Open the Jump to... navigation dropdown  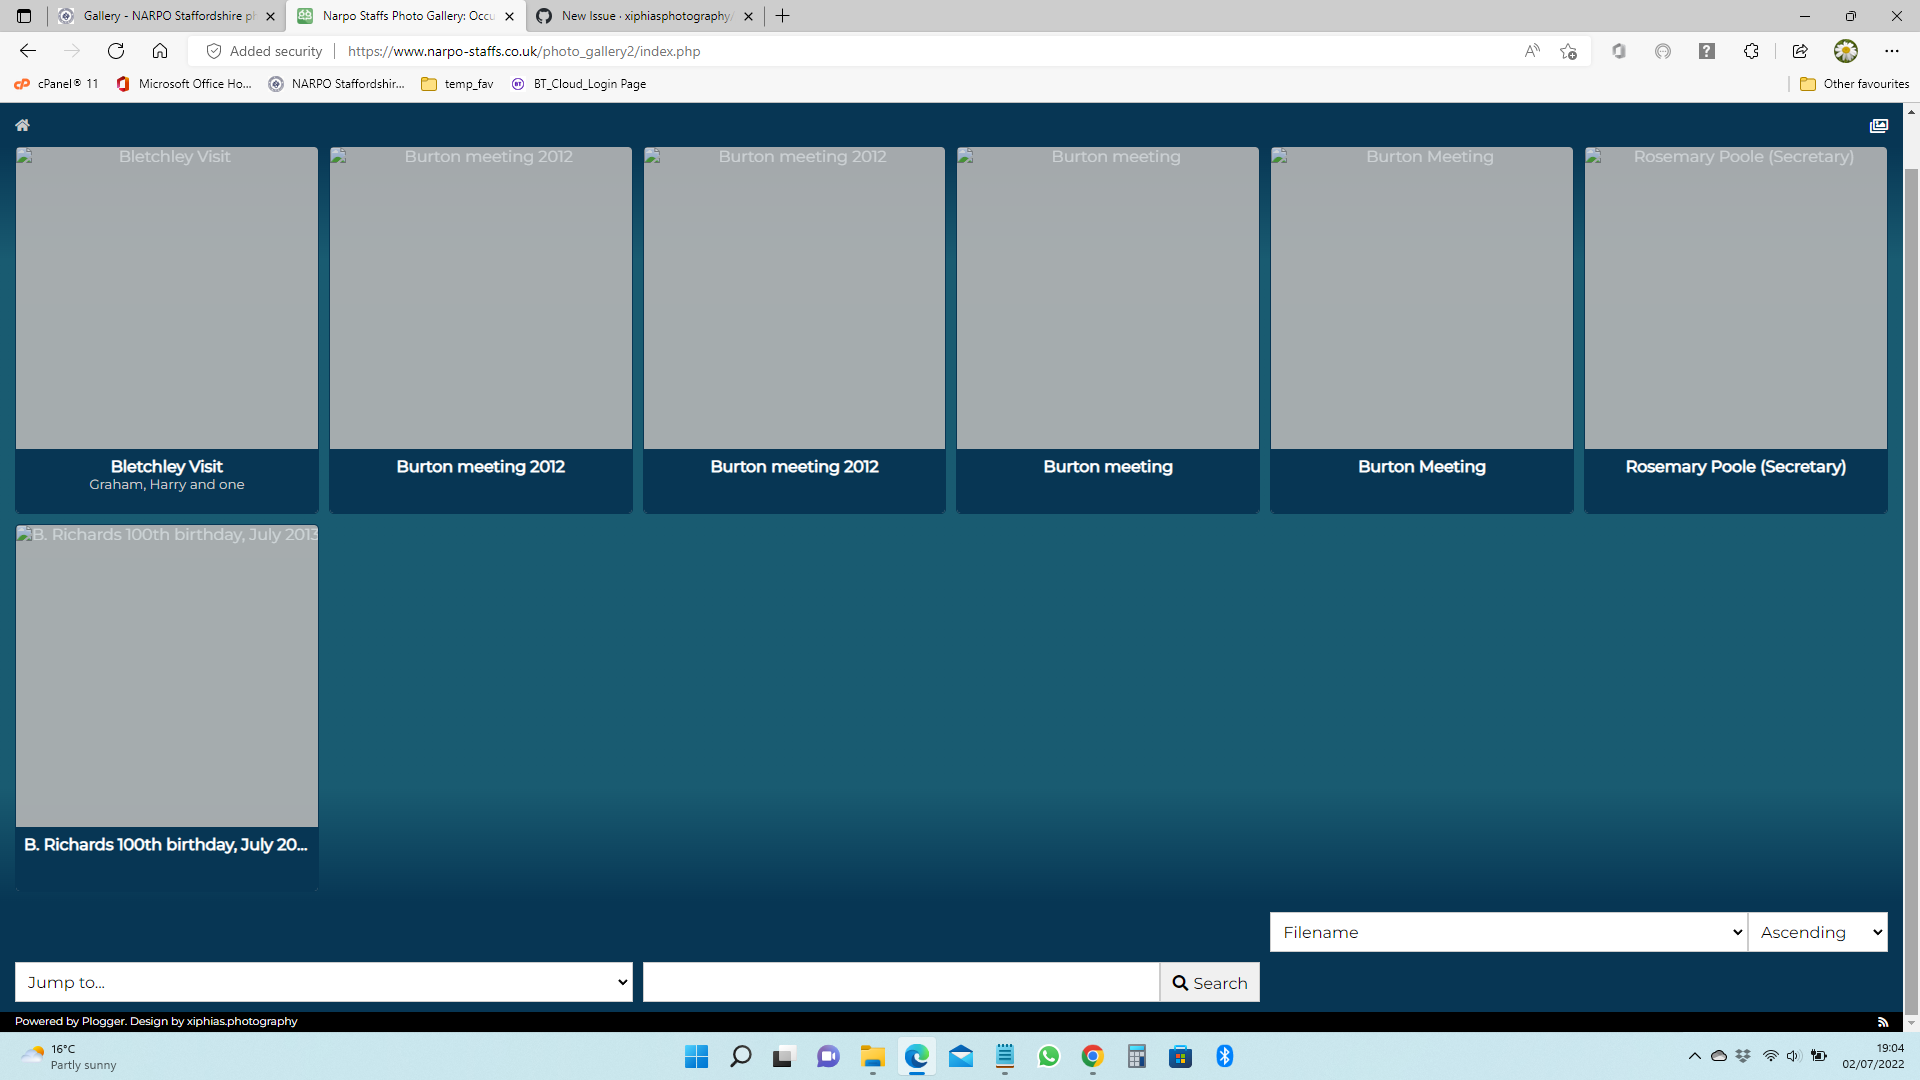pyautogui.click(x=323, y=982)
